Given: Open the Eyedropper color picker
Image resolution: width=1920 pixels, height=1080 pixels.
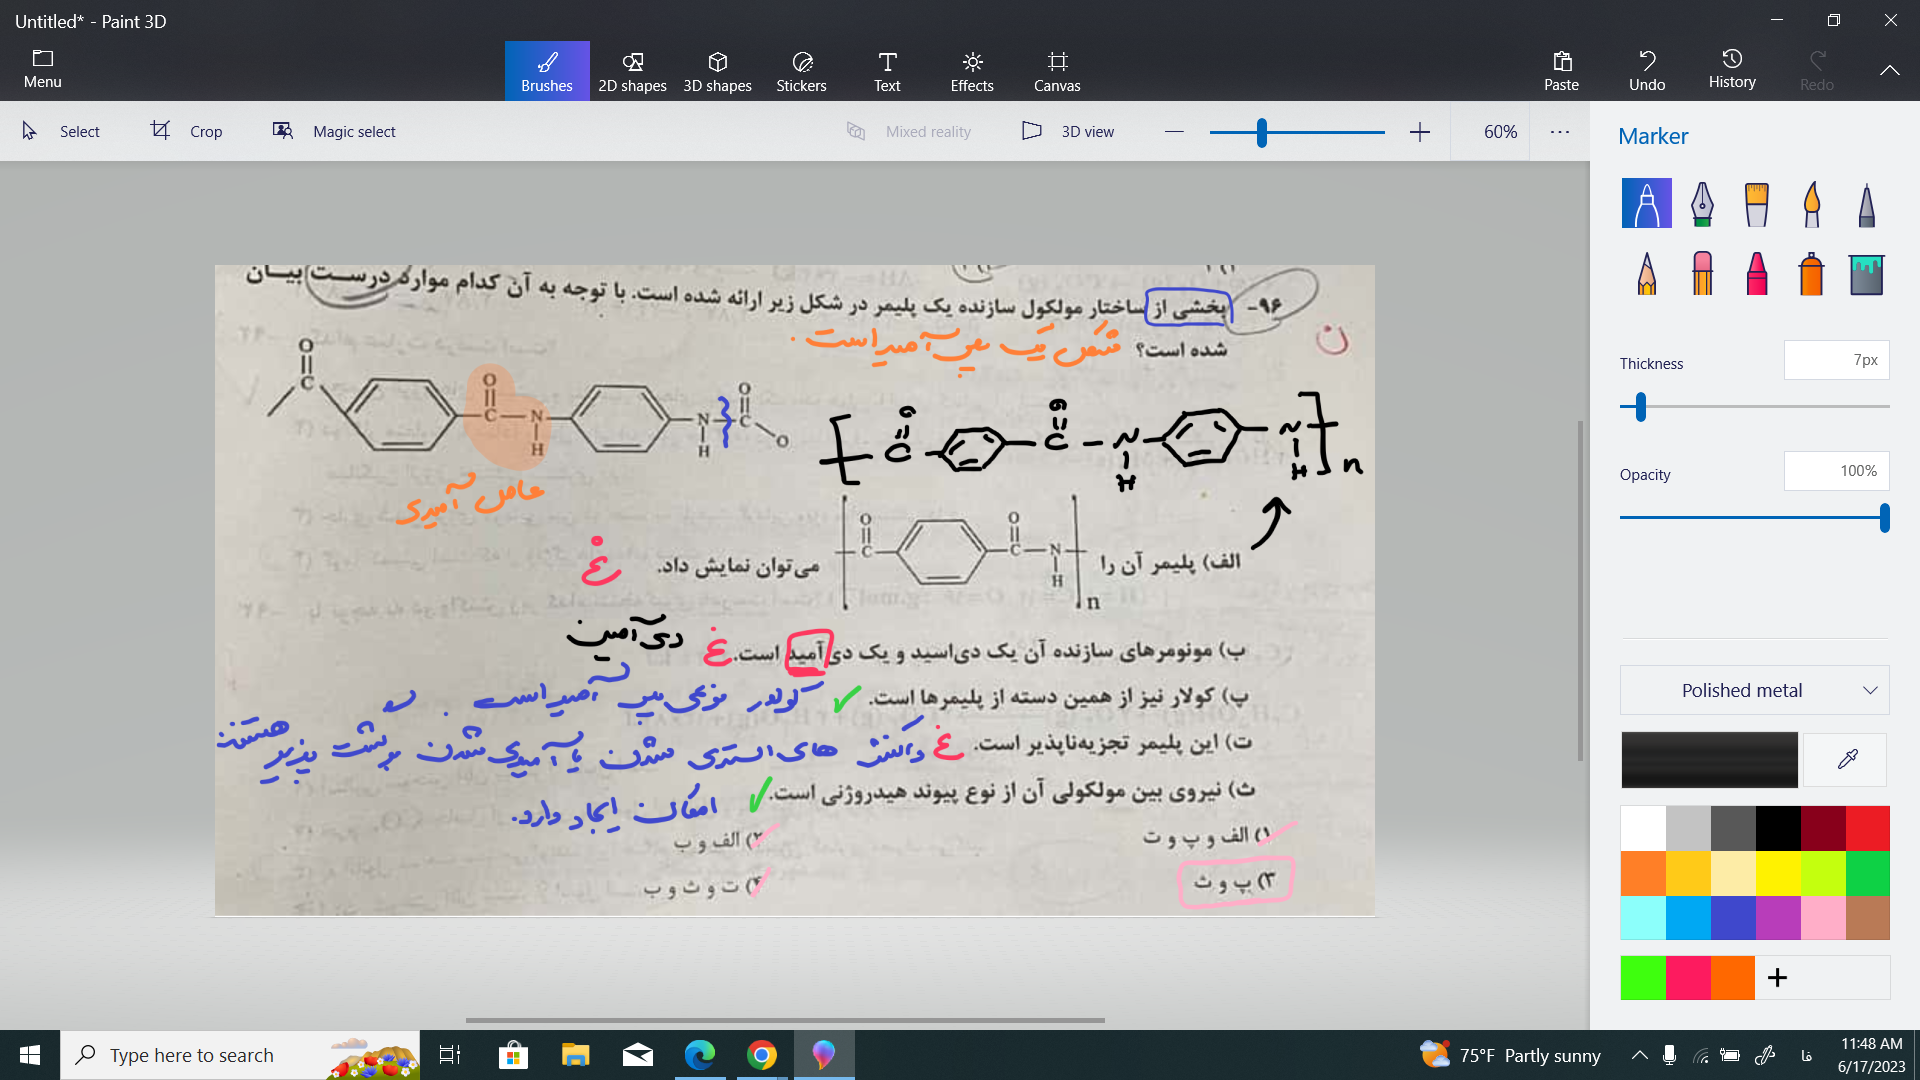Looking at the screenshot, I should pyautogui.click(x=1846, y=760).
